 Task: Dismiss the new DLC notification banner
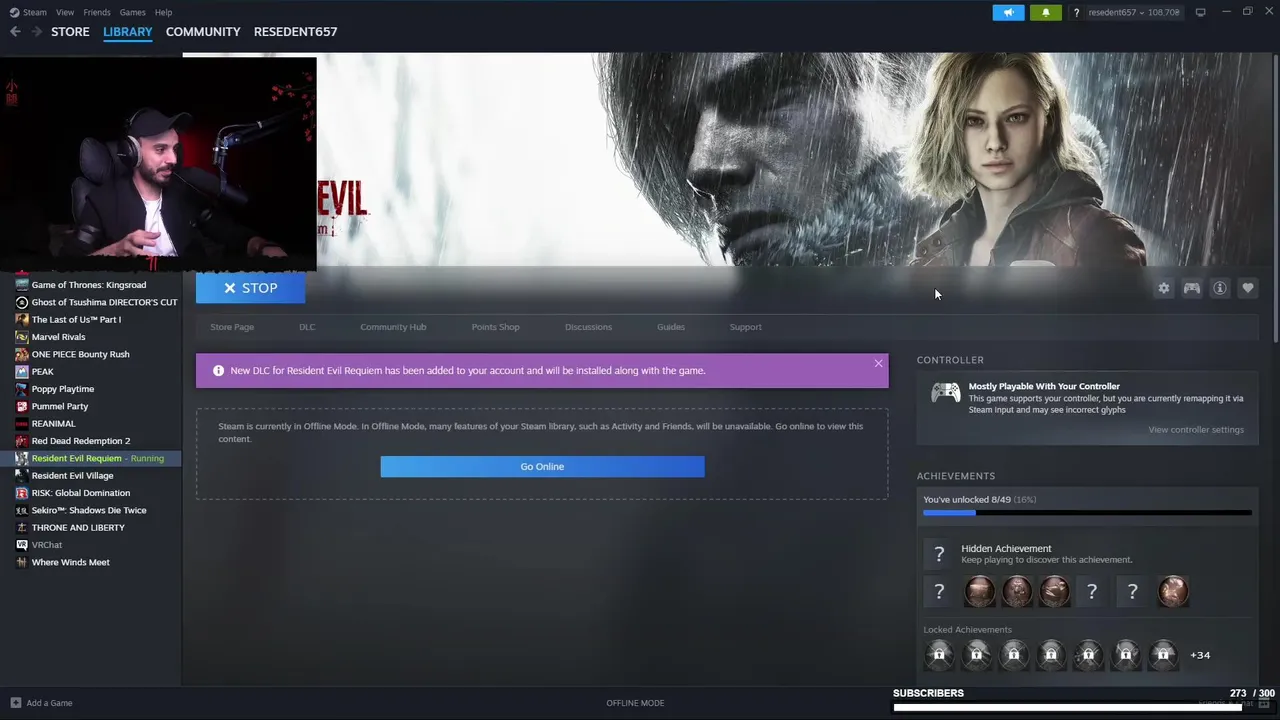click(879, 363)
